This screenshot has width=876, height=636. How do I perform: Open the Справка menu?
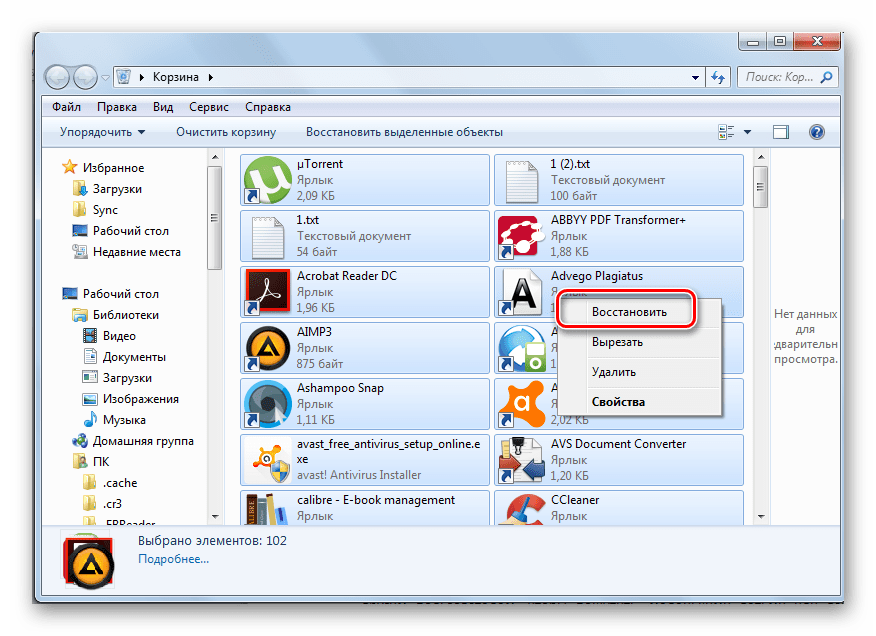coord(268,107)
